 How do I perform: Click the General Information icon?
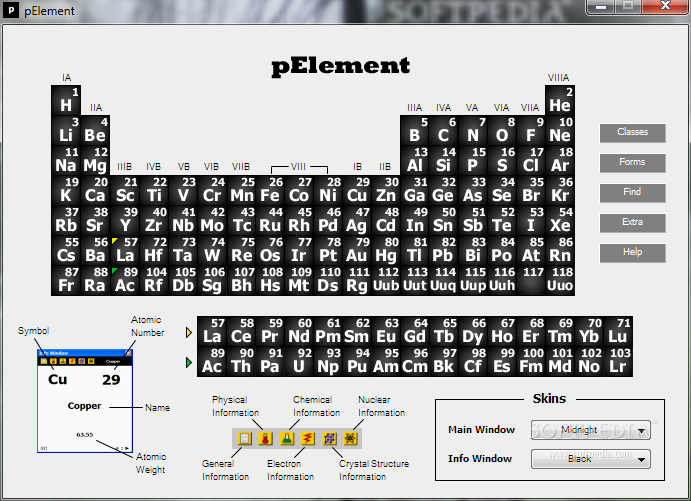[245, 438]
